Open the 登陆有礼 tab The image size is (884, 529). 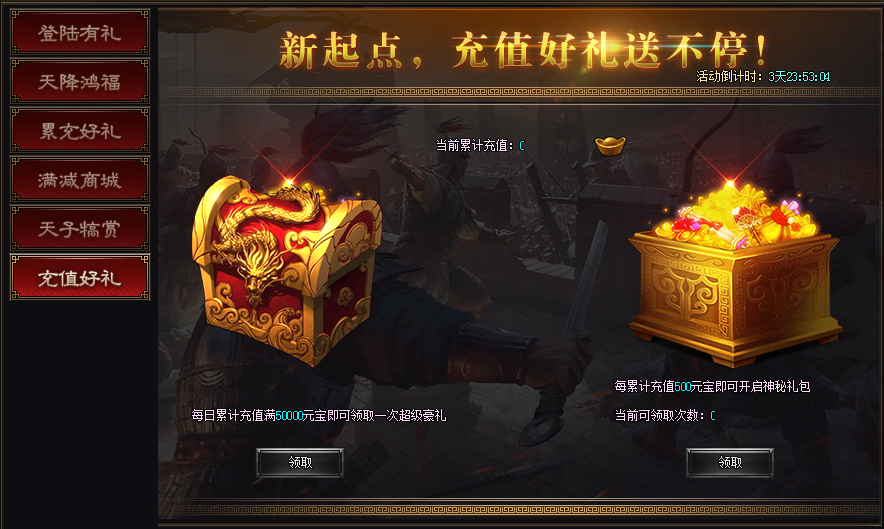(79, 33)
